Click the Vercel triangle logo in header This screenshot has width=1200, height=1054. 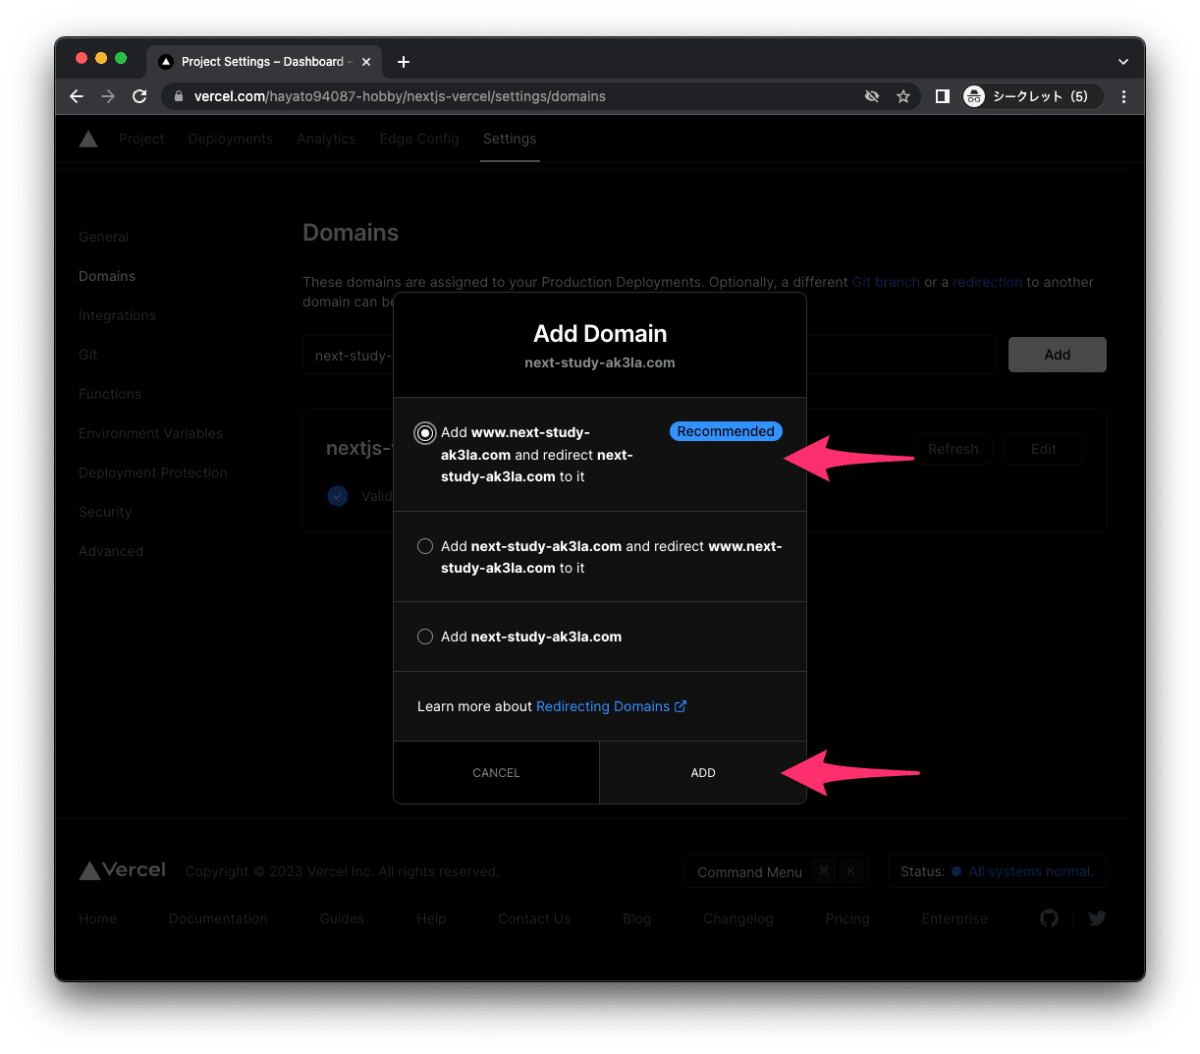[88, 139]
